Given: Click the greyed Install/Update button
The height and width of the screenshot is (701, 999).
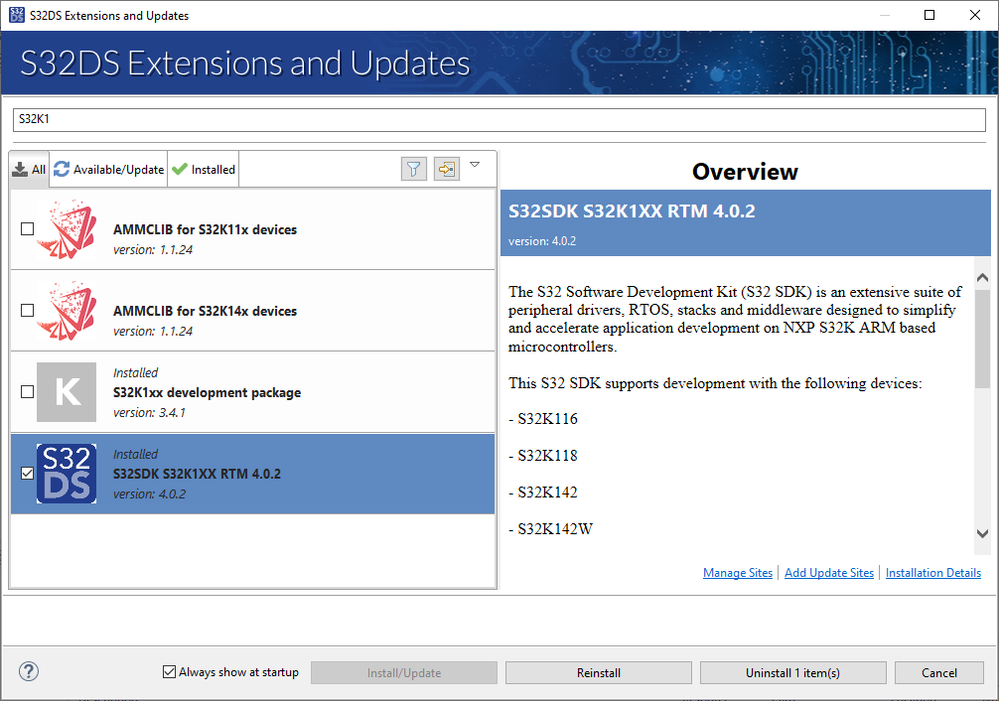Looking at the screenshot, I should pos(404,672).
